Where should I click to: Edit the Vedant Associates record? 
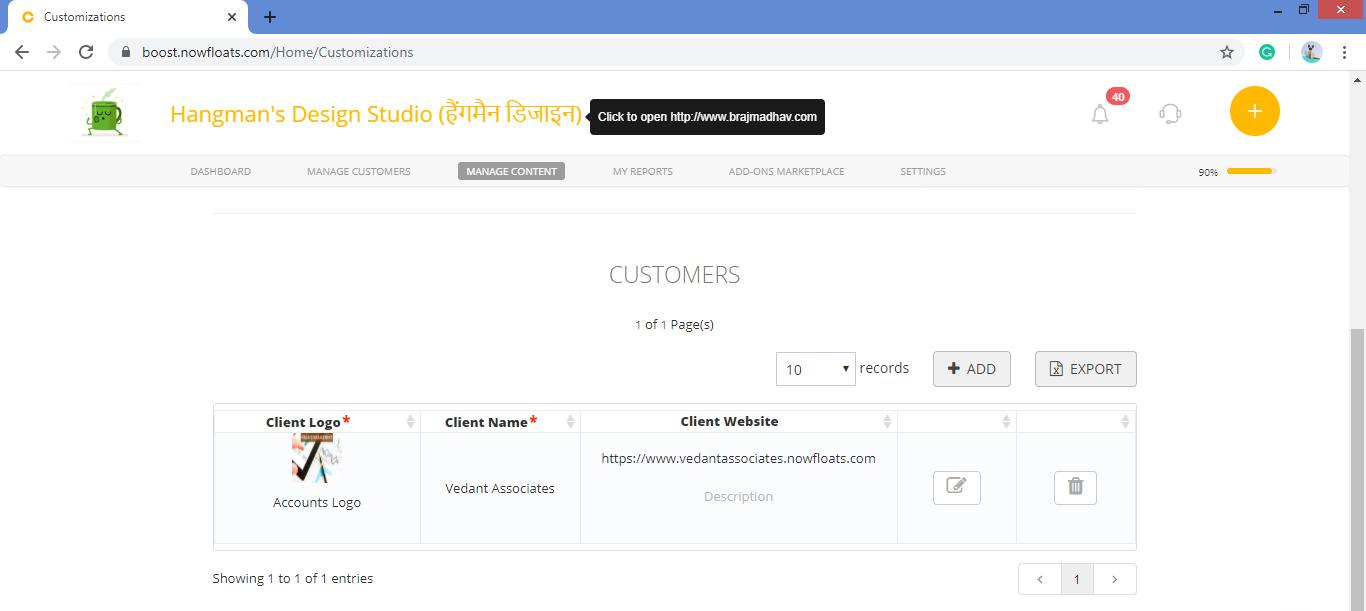pos(957,488)
